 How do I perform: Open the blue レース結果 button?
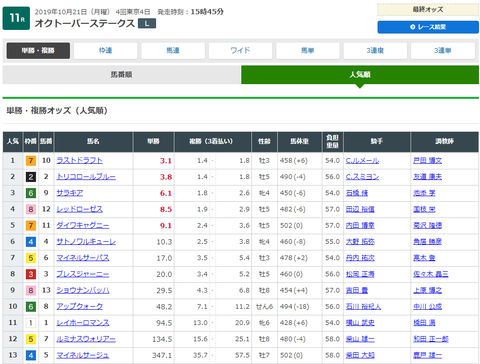tap(428, 27)
